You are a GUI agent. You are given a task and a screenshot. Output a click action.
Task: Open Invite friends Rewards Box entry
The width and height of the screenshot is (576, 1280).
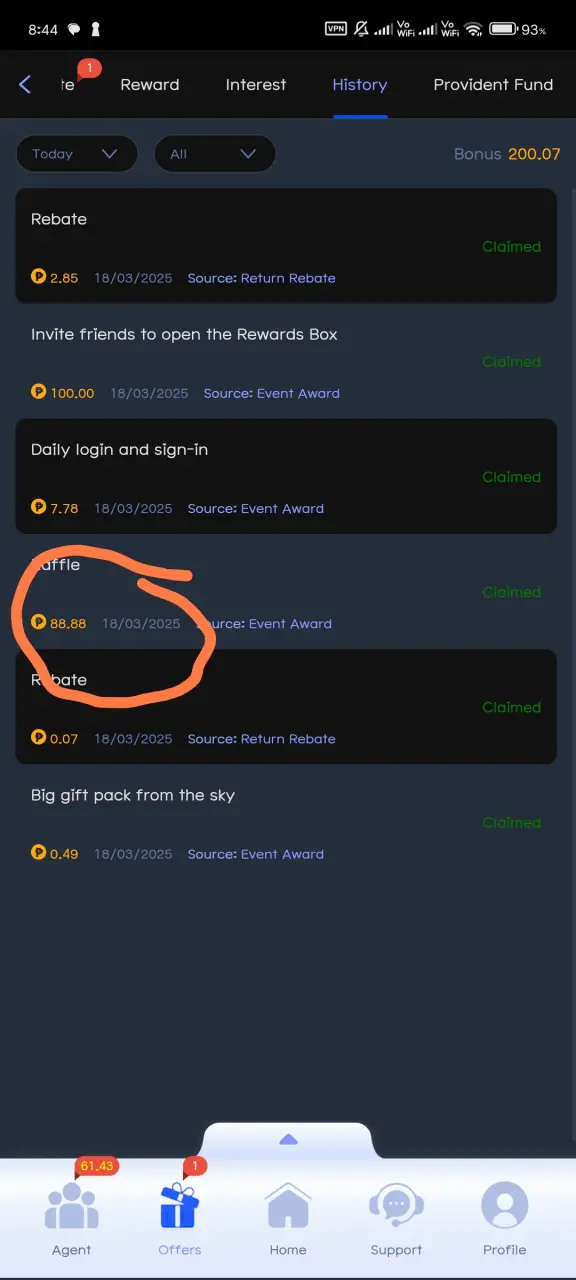286,361
